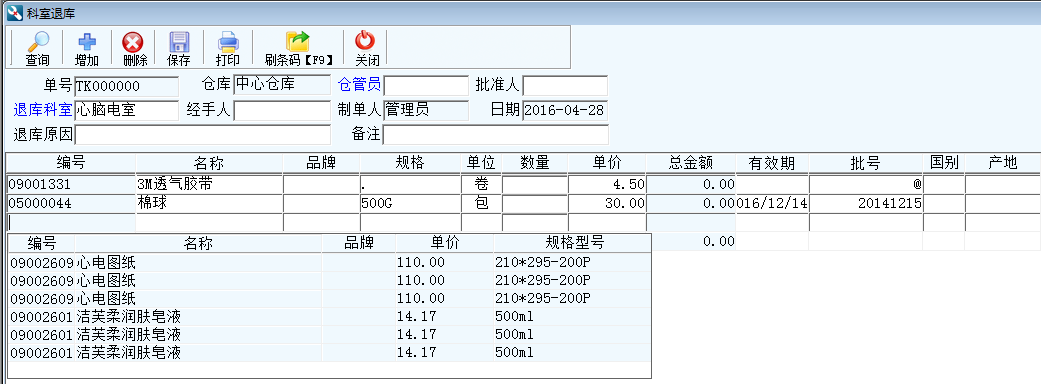Click the 规格型号 column header in popup

pyautogui.click(x=572, y=243)
